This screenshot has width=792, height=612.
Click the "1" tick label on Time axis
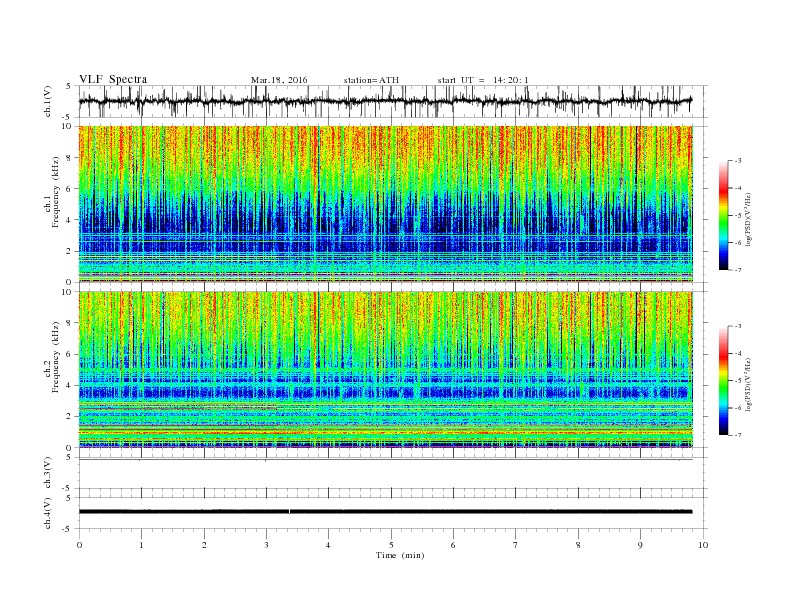142,545
